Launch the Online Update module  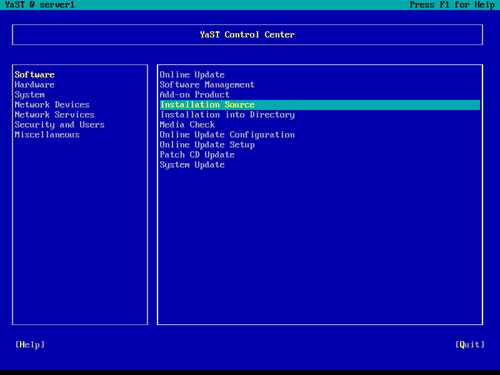click(x=192, y=75)
